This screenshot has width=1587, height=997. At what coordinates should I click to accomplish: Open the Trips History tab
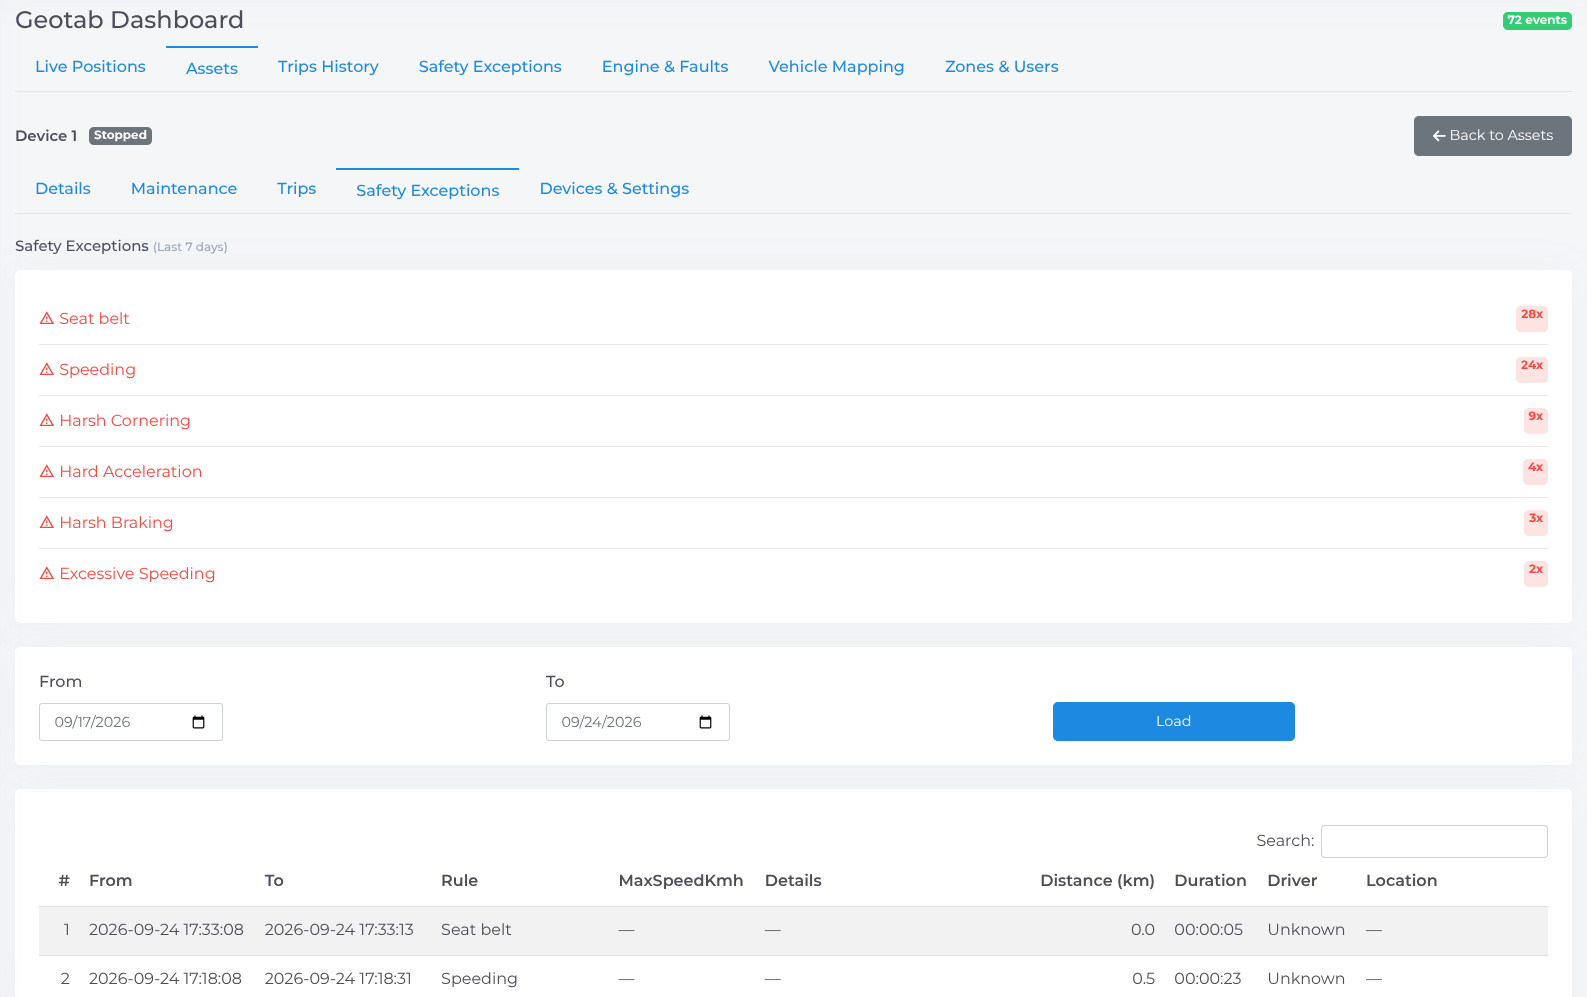point(328,66)
